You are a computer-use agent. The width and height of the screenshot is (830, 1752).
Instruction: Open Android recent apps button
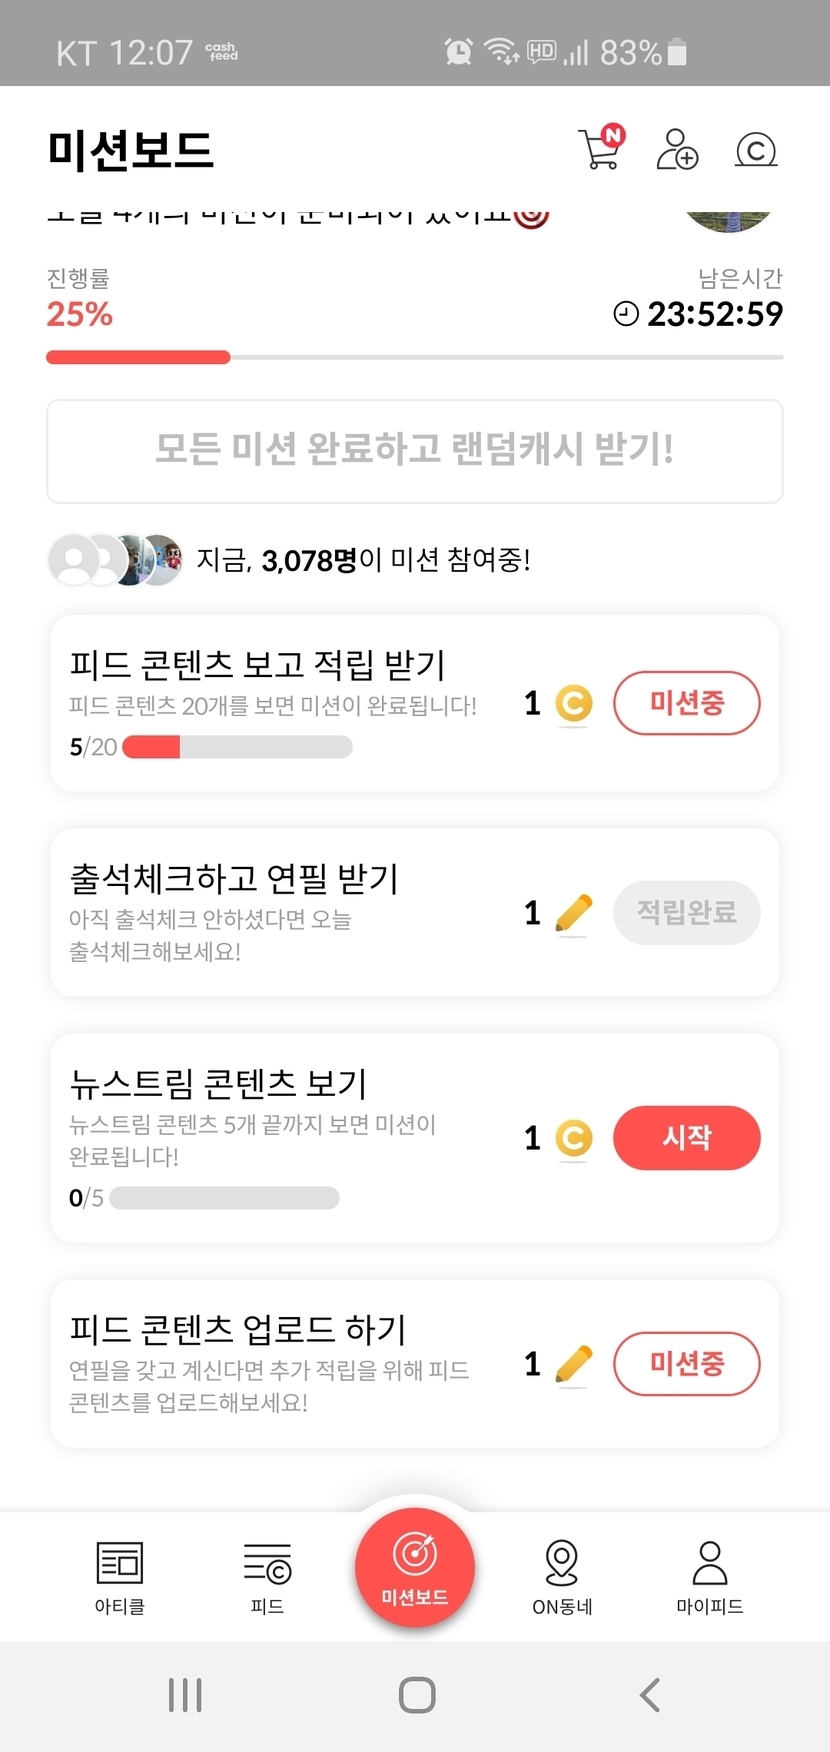[x=185, y=1695]
